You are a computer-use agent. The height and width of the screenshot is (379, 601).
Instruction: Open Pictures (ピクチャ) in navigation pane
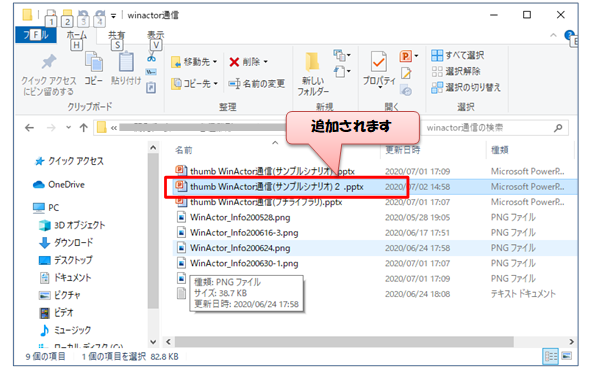[x=60, y=295]
